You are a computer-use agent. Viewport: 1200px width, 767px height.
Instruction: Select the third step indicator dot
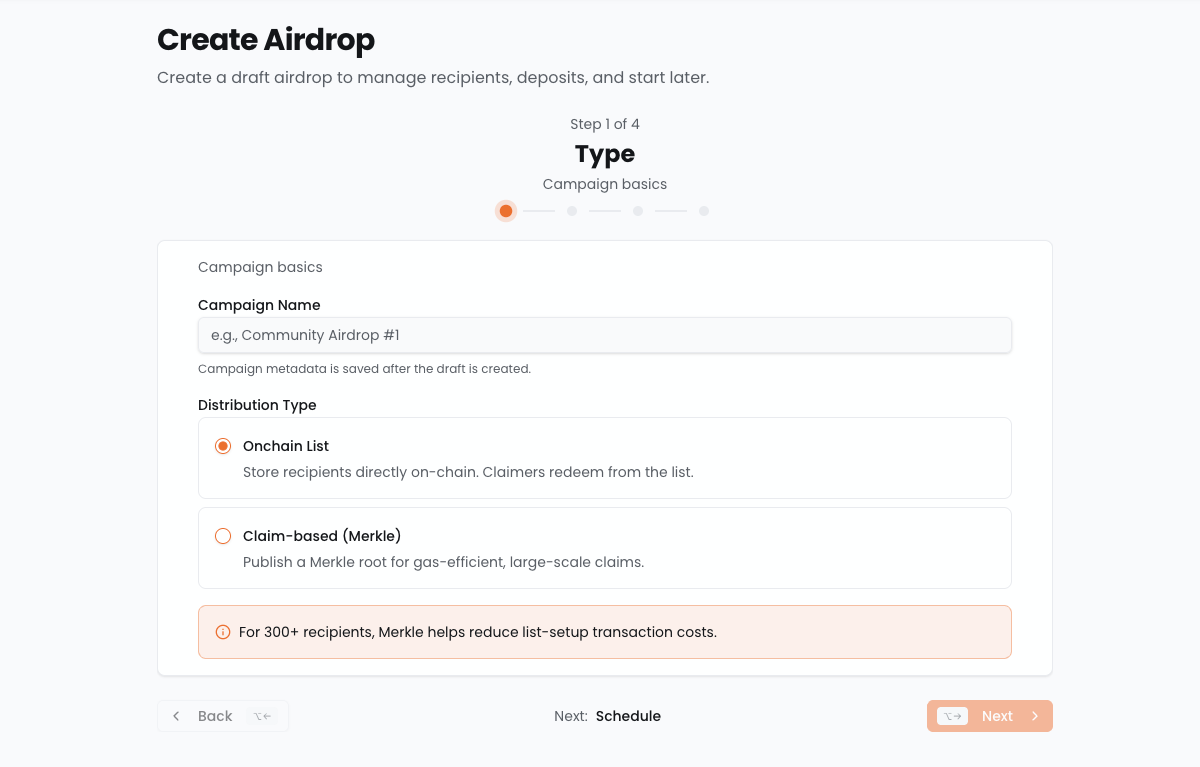pyautogui.click(x=638, y=211)
